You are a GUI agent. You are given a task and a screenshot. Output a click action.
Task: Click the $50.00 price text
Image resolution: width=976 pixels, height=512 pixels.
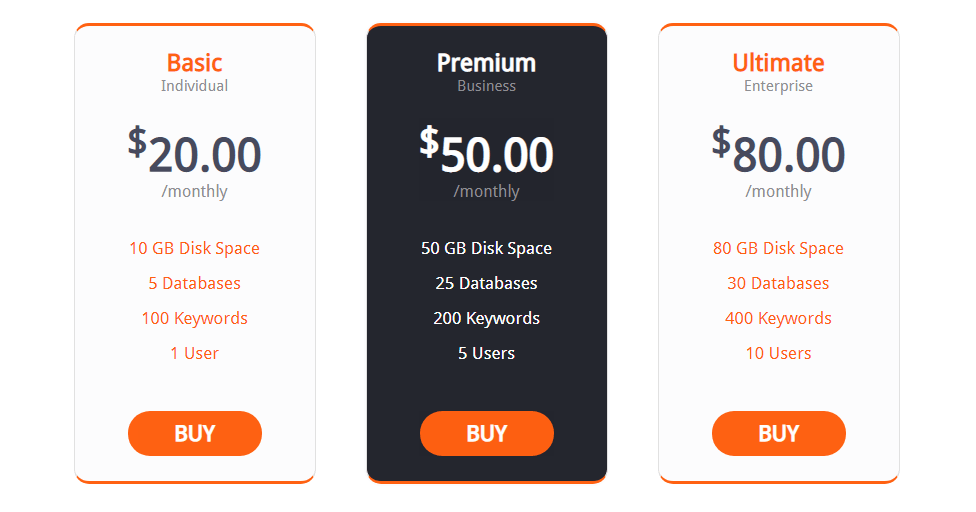487,151
